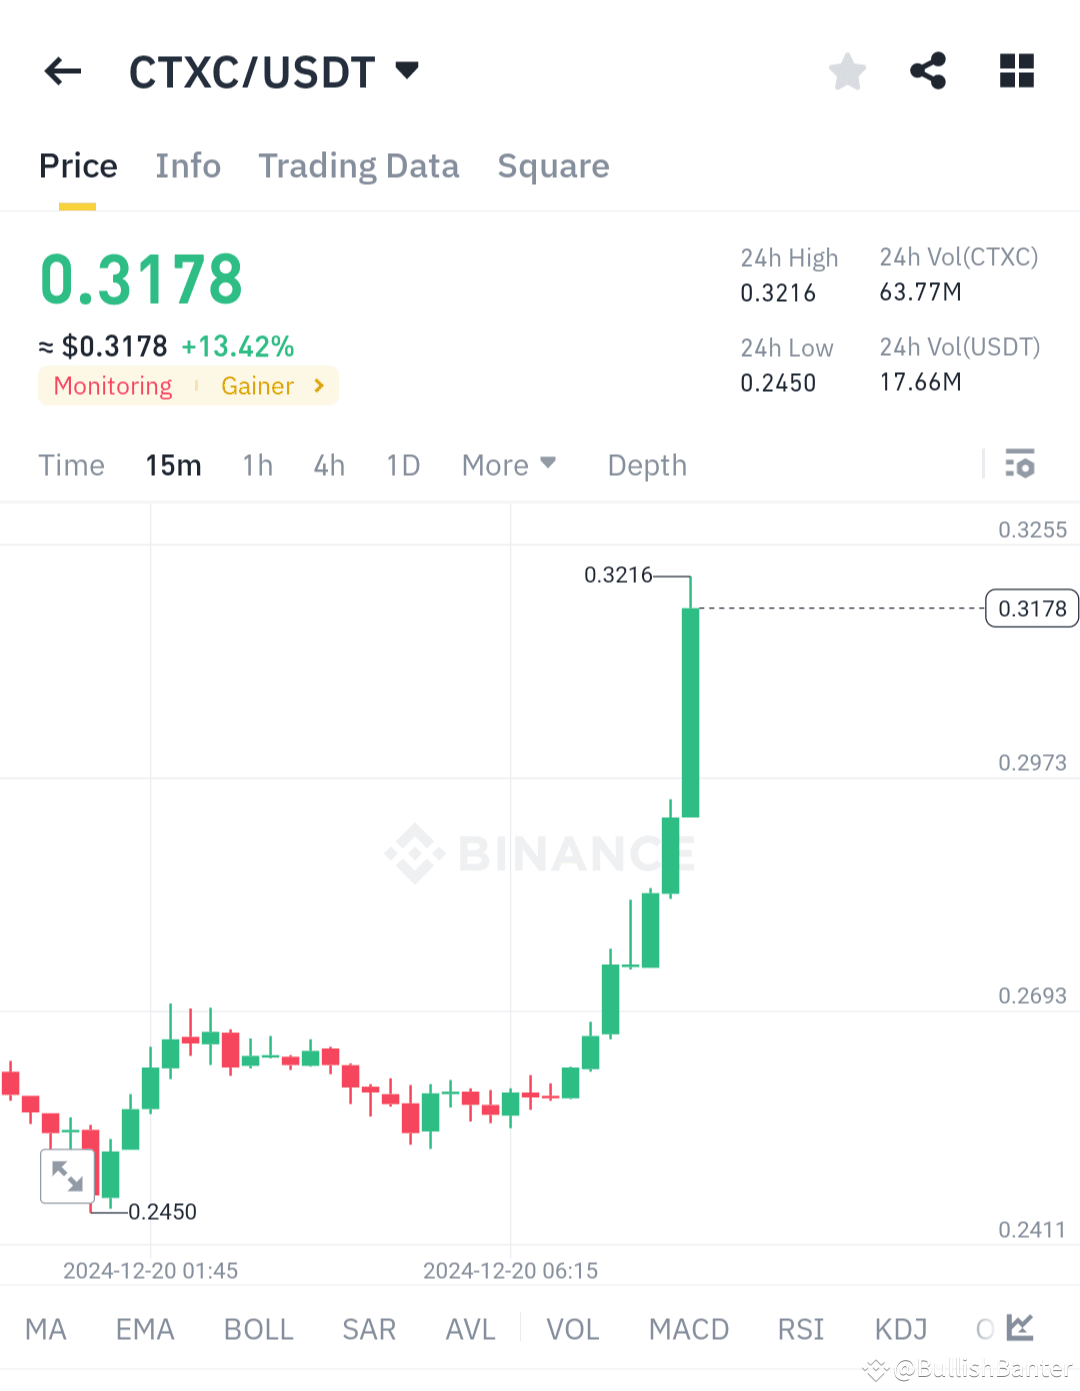Favorite CTXC/USDT using the star icon

[847, 71]
